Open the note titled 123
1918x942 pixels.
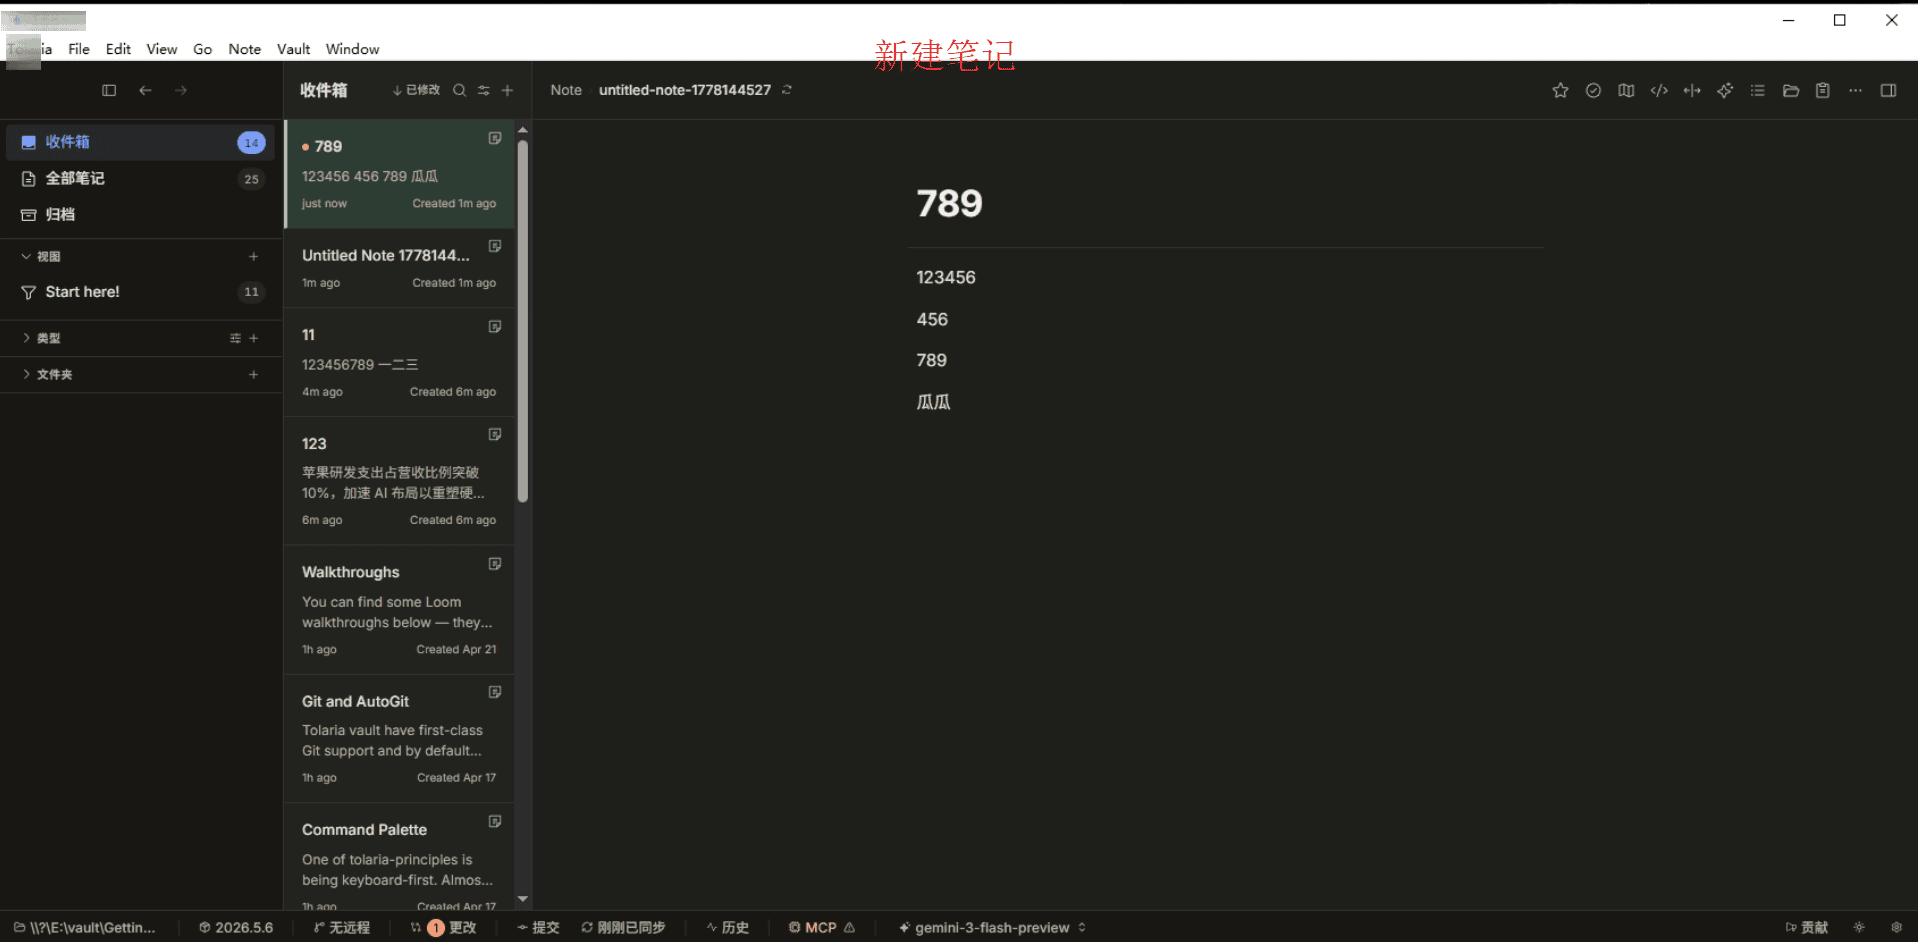[x=400, y=481]
